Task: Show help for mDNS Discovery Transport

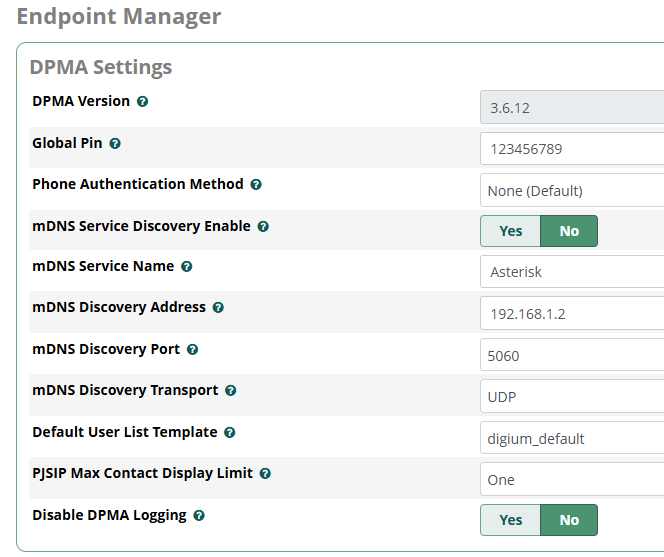Action: pyautogui.click(x=231, y=391)
